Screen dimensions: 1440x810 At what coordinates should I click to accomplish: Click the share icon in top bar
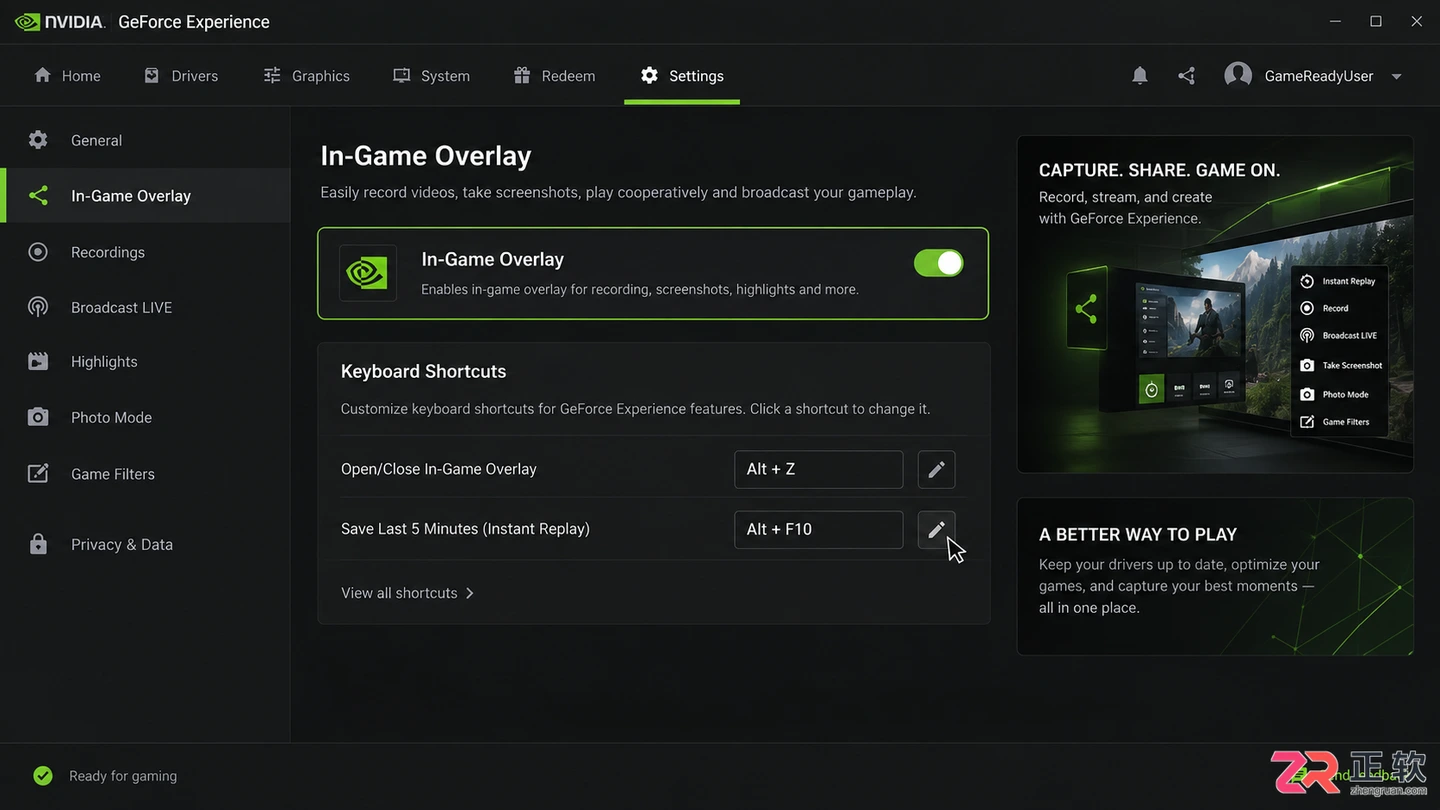[x=1187, y=76]
